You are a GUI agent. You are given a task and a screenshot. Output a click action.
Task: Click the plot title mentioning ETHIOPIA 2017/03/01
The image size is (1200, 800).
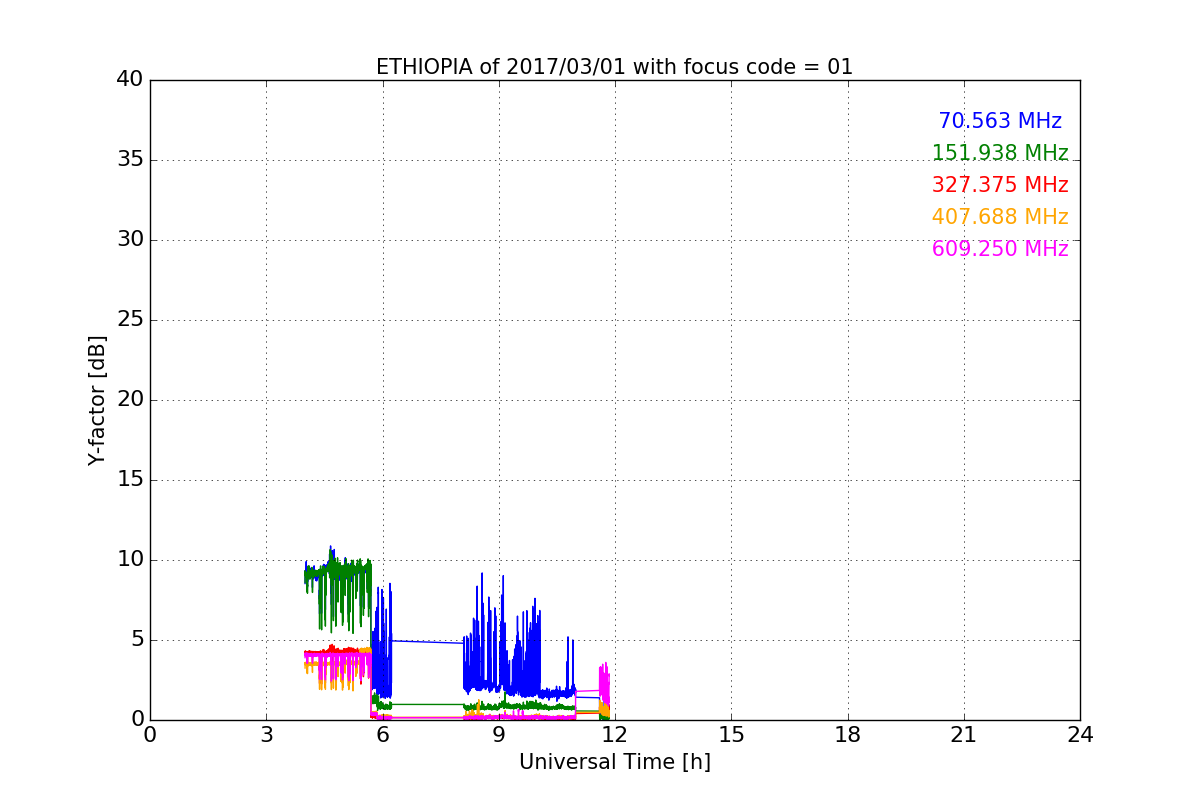[614, 67]
